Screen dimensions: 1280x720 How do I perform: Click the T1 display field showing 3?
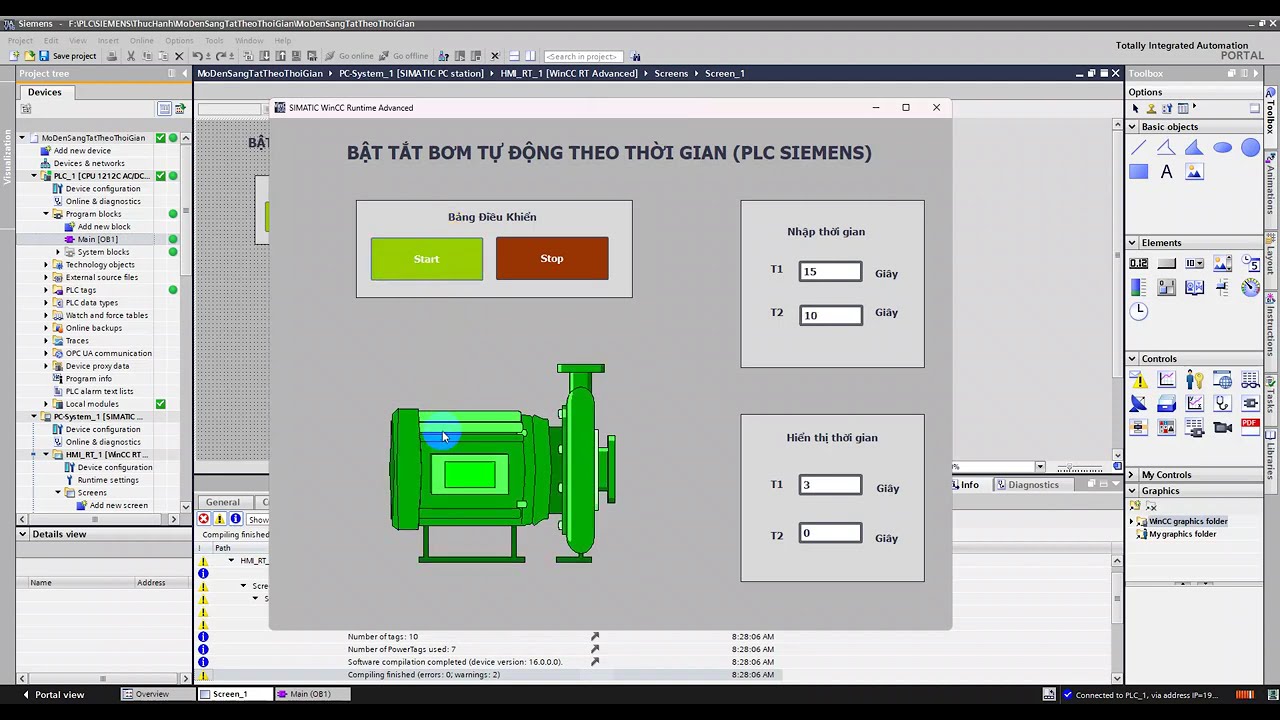[830, 485]
